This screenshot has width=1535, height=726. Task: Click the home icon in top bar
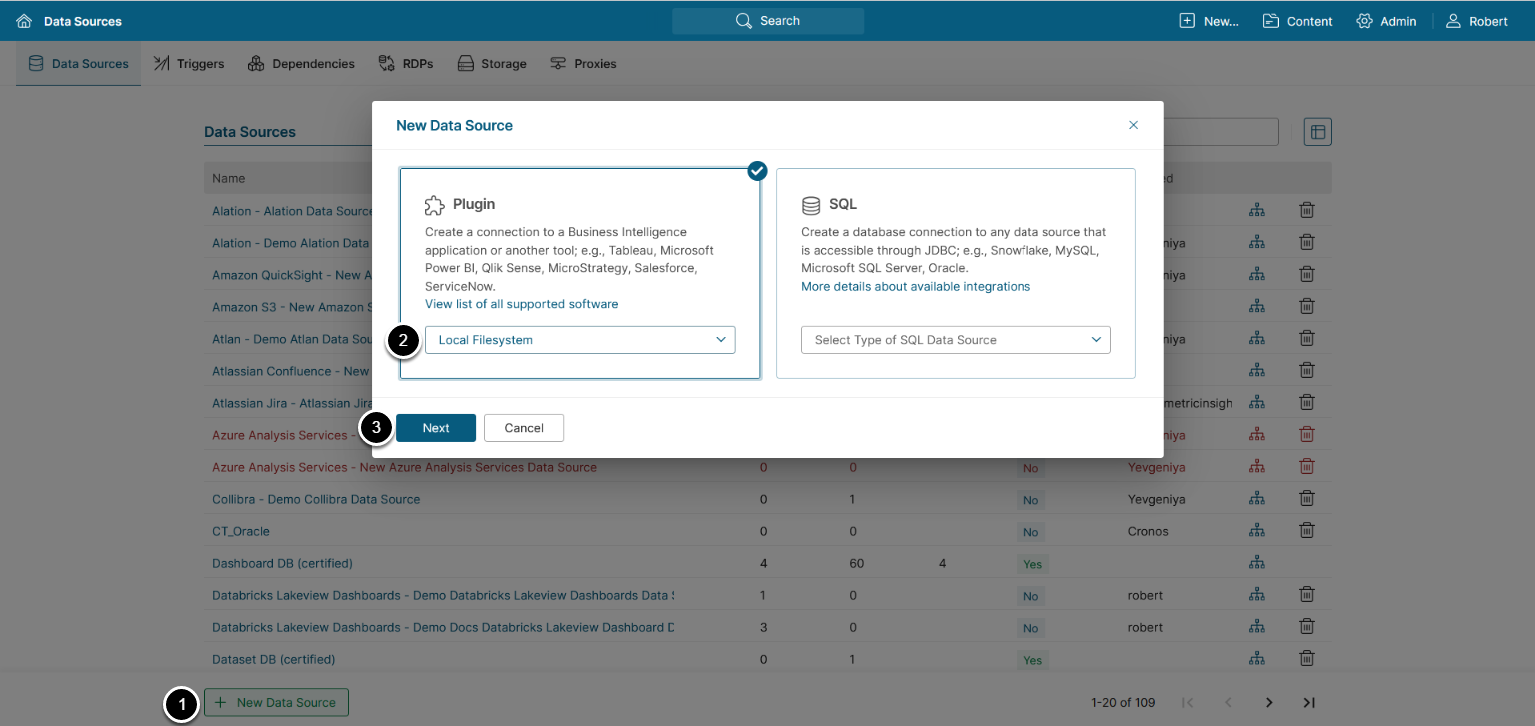coord(24,21)
